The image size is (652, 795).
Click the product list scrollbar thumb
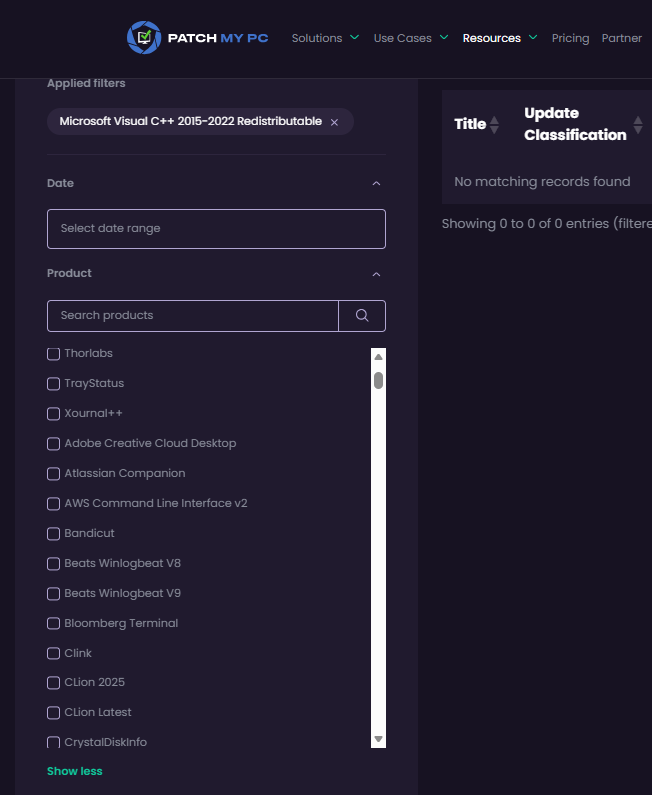click(x=378, y=380)
